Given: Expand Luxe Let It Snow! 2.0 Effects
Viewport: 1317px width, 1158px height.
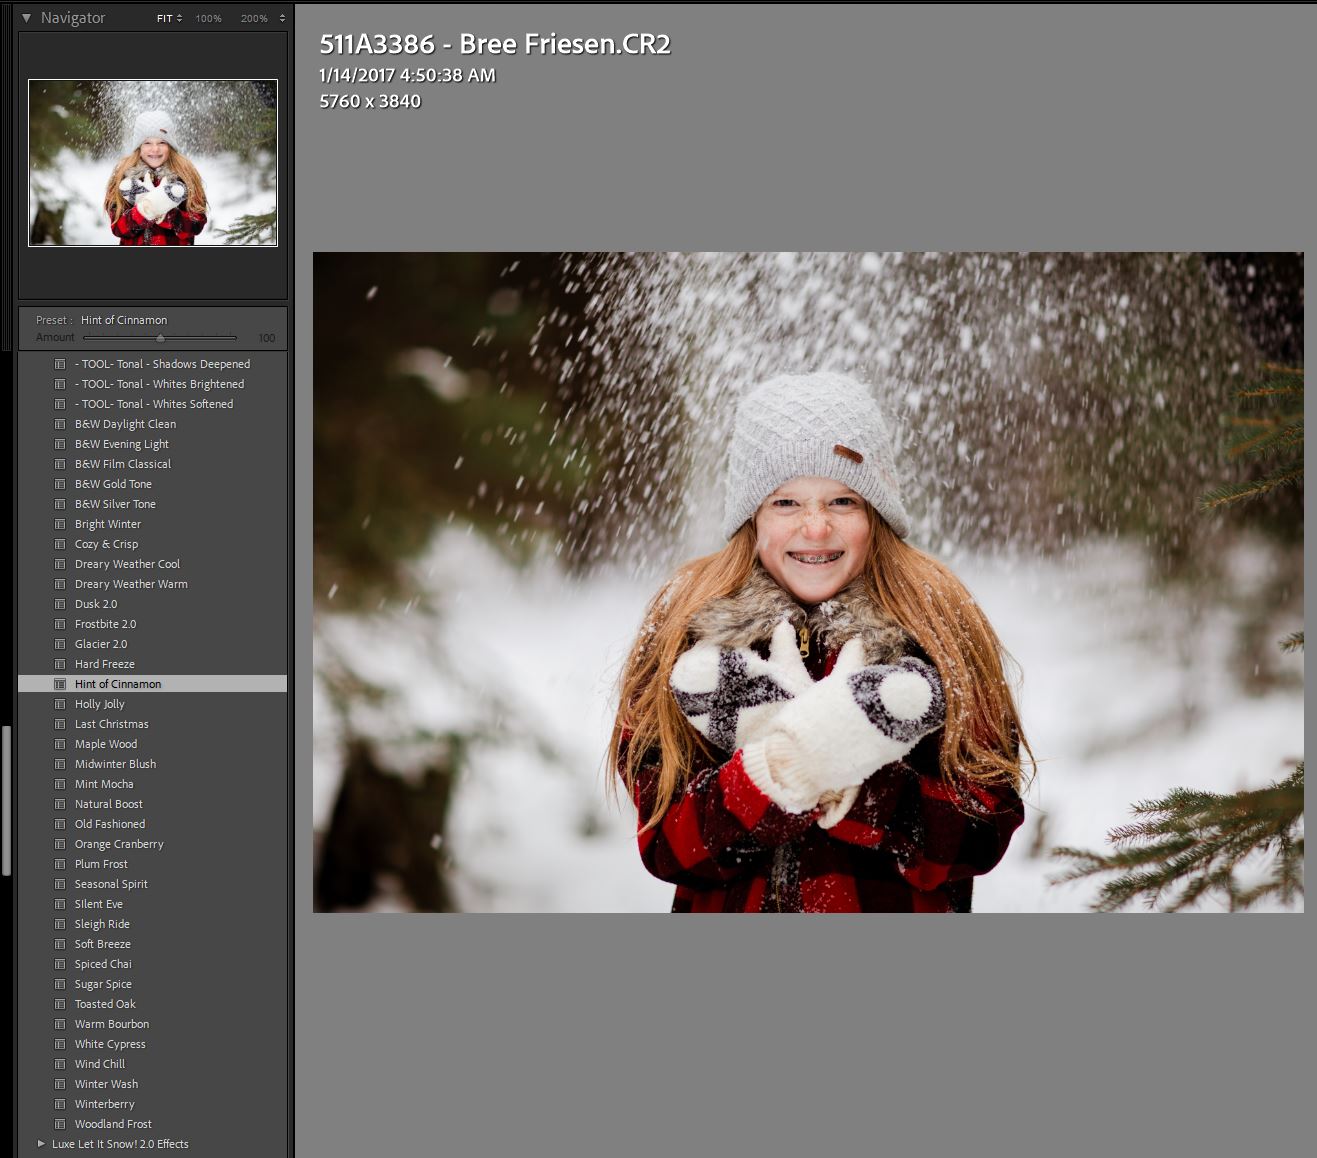Looking at the screenshot, I should [x=40, y=1144].
